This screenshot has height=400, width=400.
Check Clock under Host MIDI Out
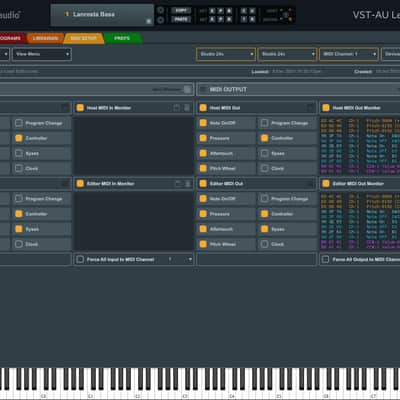pos(264,168)
